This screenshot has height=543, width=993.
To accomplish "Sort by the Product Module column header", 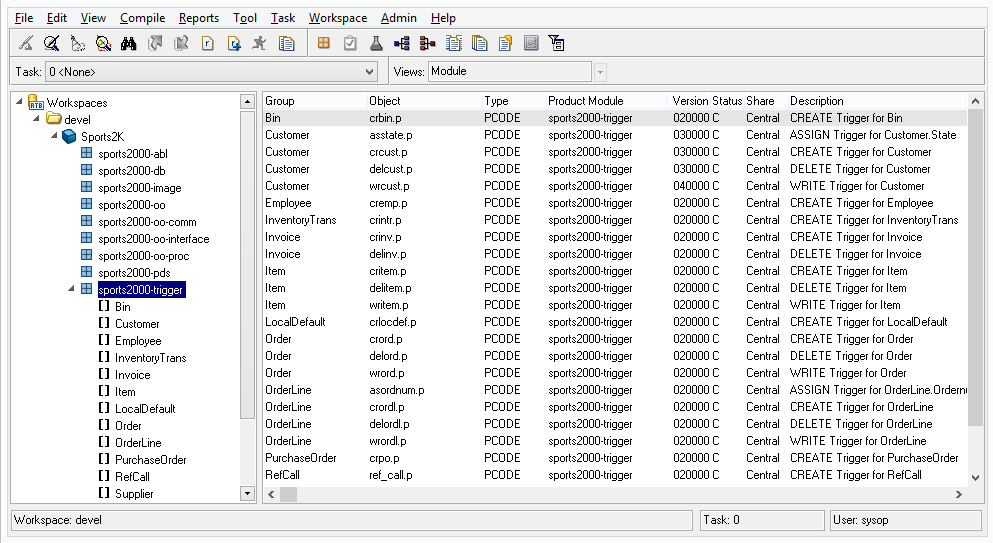I will point(606,101).
